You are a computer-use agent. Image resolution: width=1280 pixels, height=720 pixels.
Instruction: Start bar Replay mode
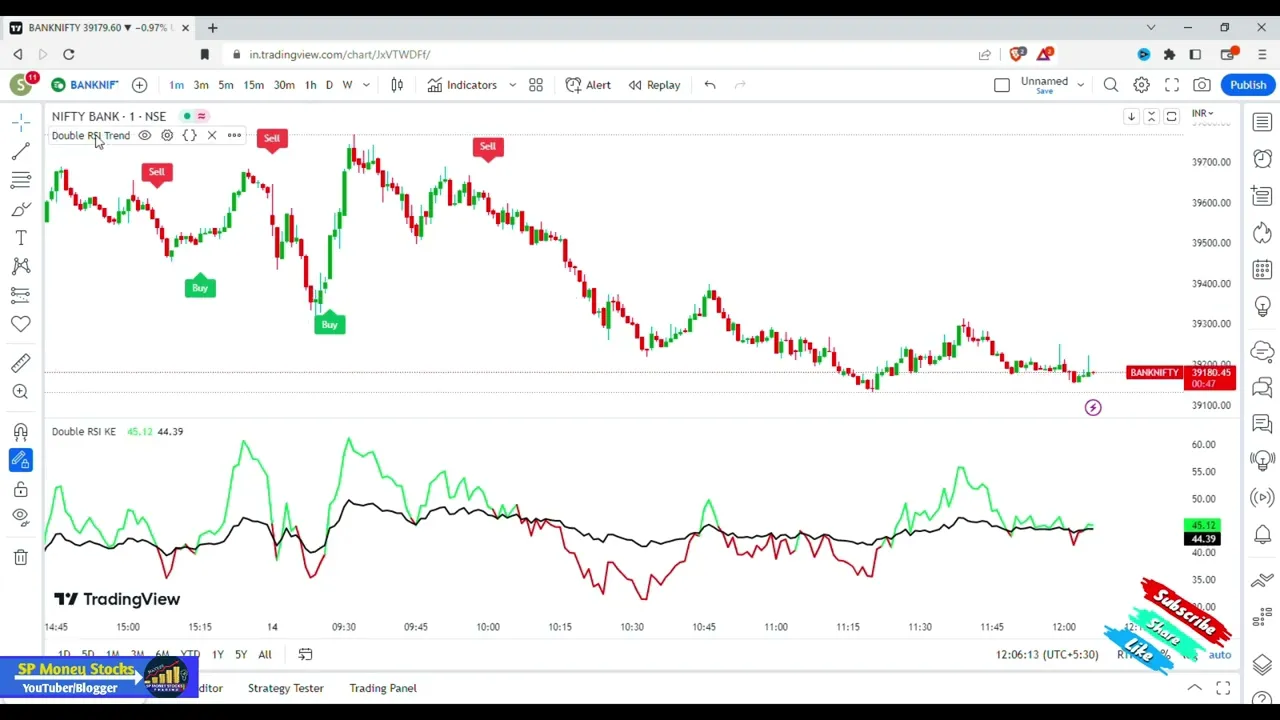pyautogui.click(x=654, y=85)
